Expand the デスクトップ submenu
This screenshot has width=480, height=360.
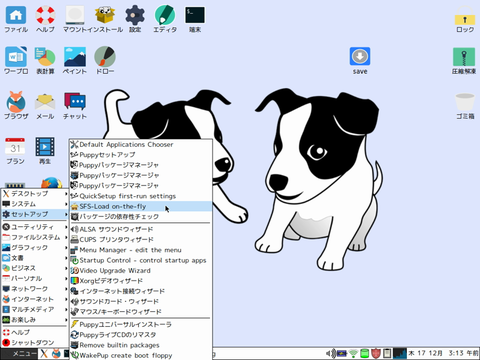tap(35, 193)
